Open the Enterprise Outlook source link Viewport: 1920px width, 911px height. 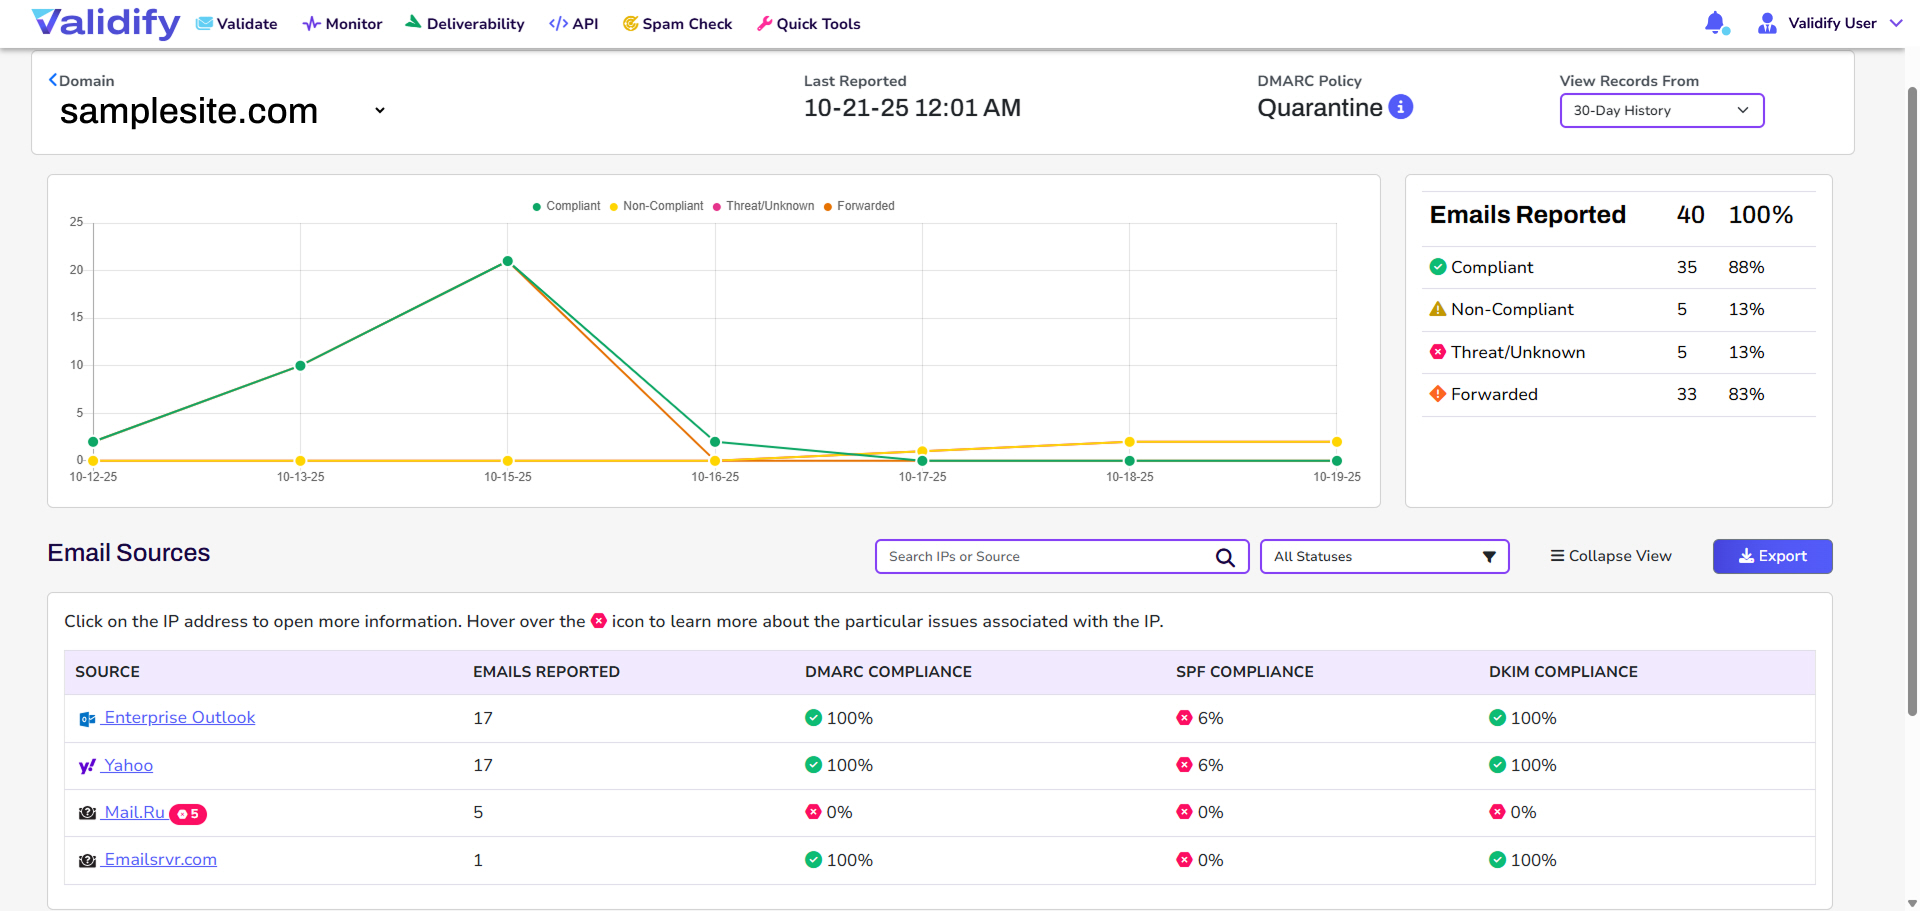(x=179, y=718)
